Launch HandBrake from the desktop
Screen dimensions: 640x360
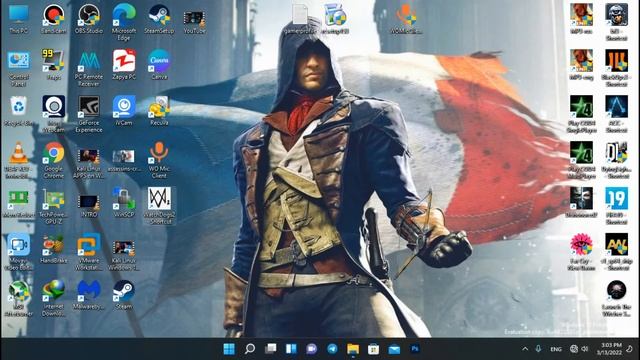pyautogui.click(x=53, y=249)
